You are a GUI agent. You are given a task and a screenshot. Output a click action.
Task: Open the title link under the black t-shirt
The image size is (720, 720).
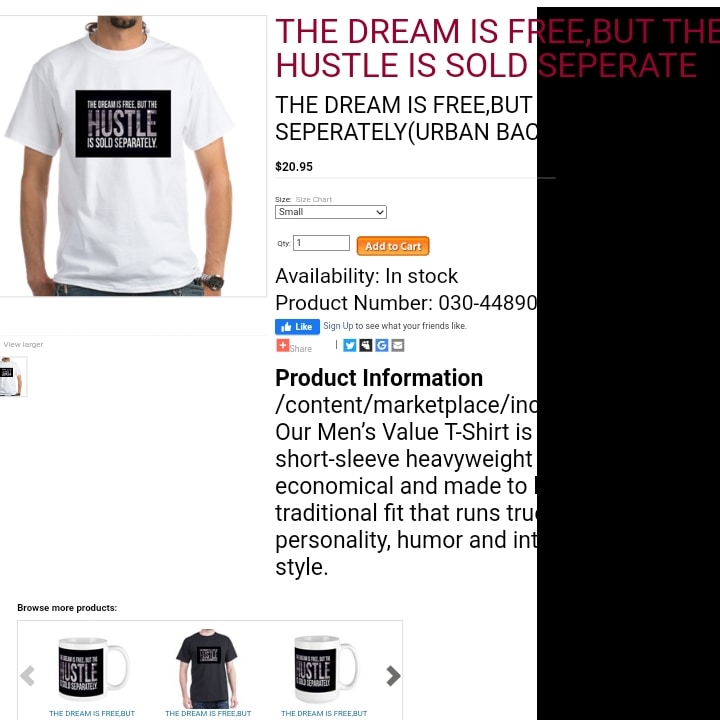[208, 714]
